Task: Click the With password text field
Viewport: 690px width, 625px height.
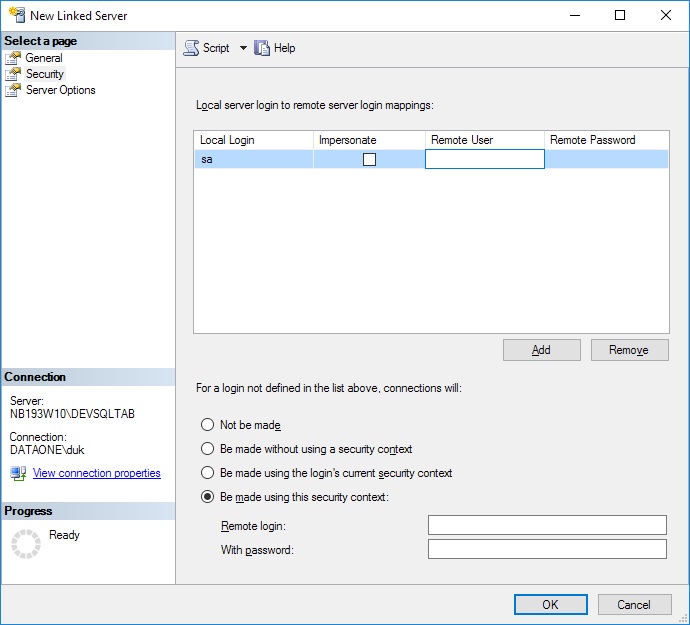Action: tap(547, 549)
